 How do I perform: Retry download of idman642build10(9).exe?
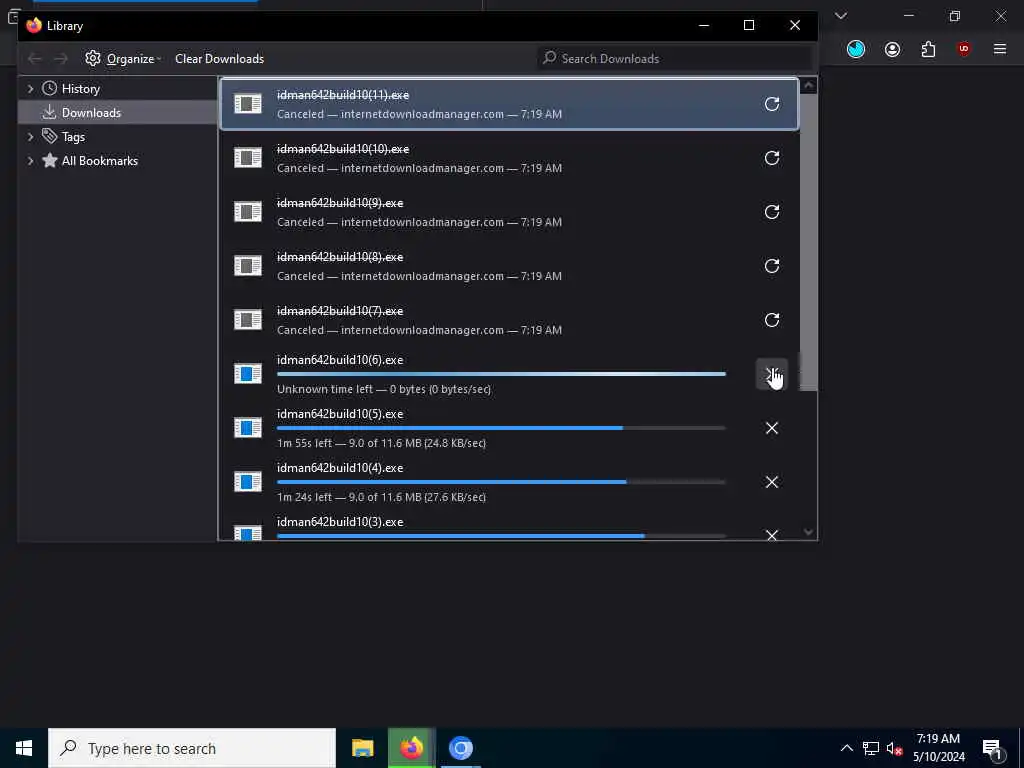point(771,212)
